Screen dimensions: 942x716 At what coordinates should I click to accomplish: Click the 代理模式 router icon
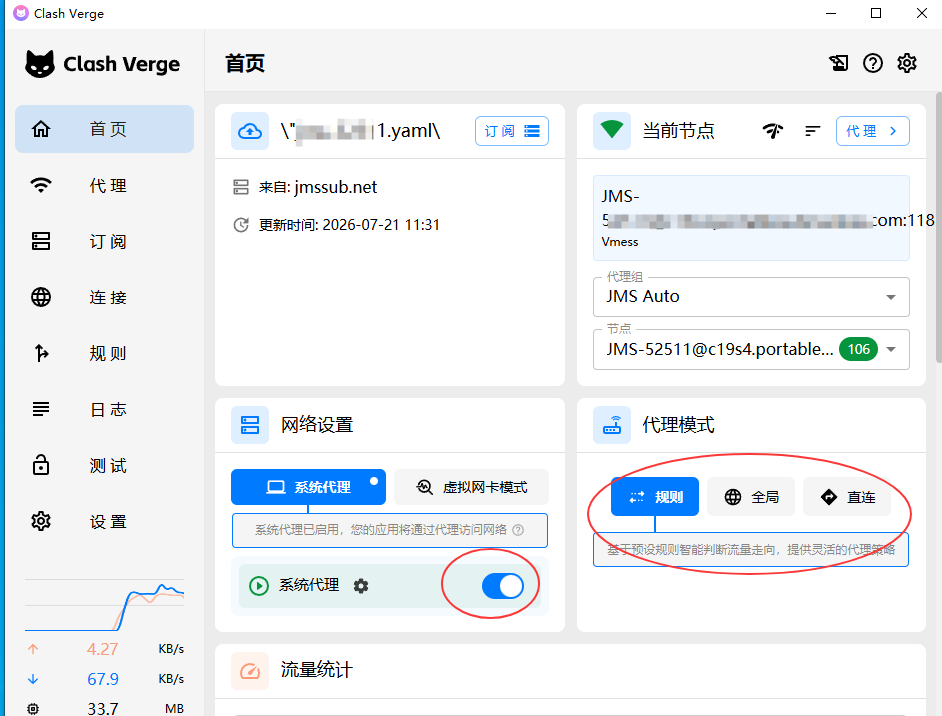click(x=612, y=425)
